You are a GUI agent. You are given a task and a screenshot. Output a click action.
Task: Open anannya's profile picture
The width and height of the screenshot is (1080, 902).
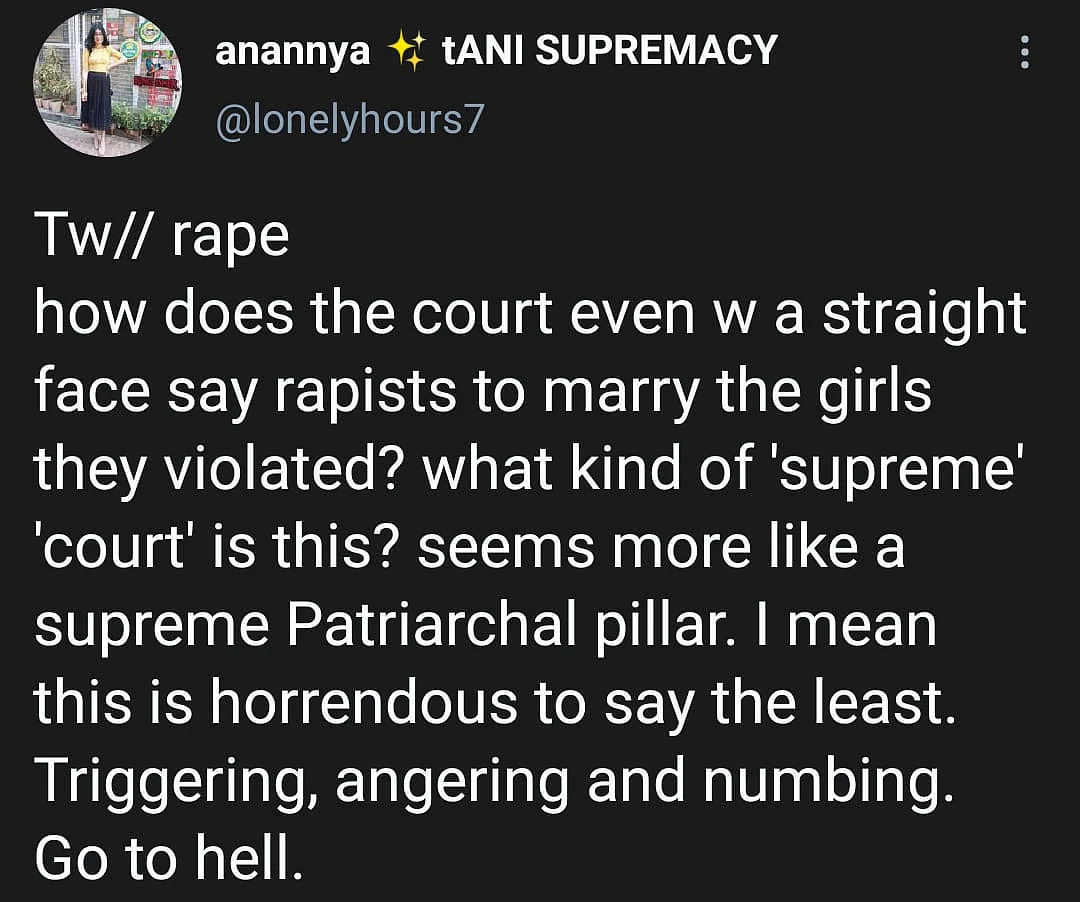click(107, 83)
